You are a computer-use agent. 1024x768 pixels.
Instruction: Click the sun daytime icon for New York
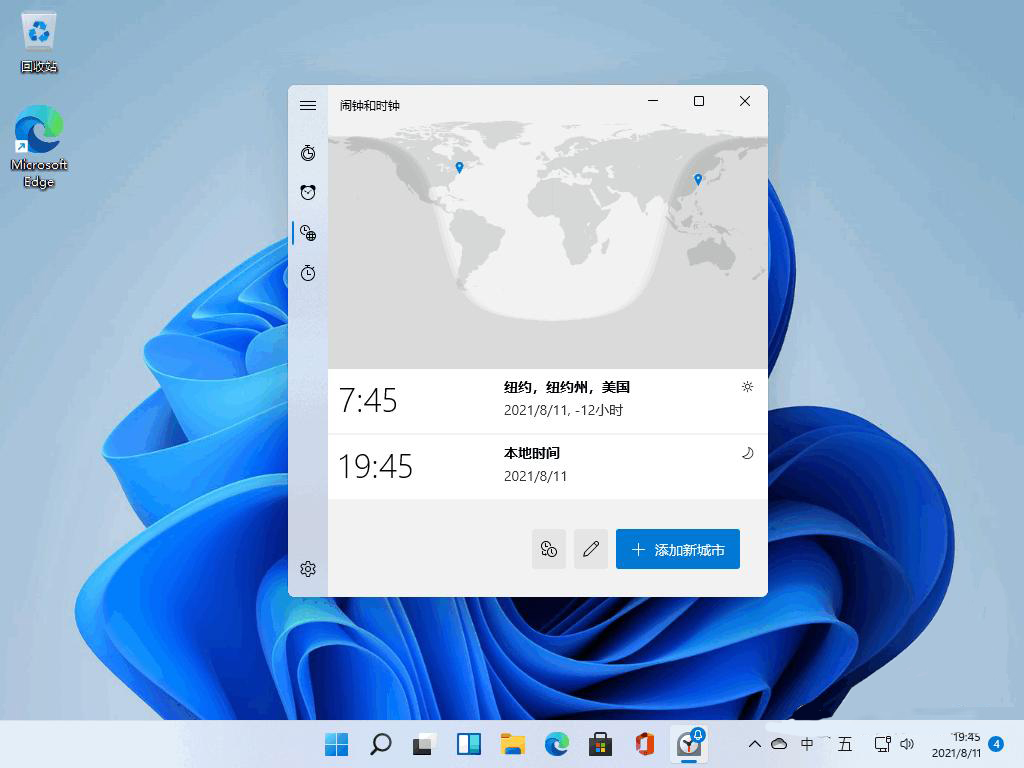(747, 387)
